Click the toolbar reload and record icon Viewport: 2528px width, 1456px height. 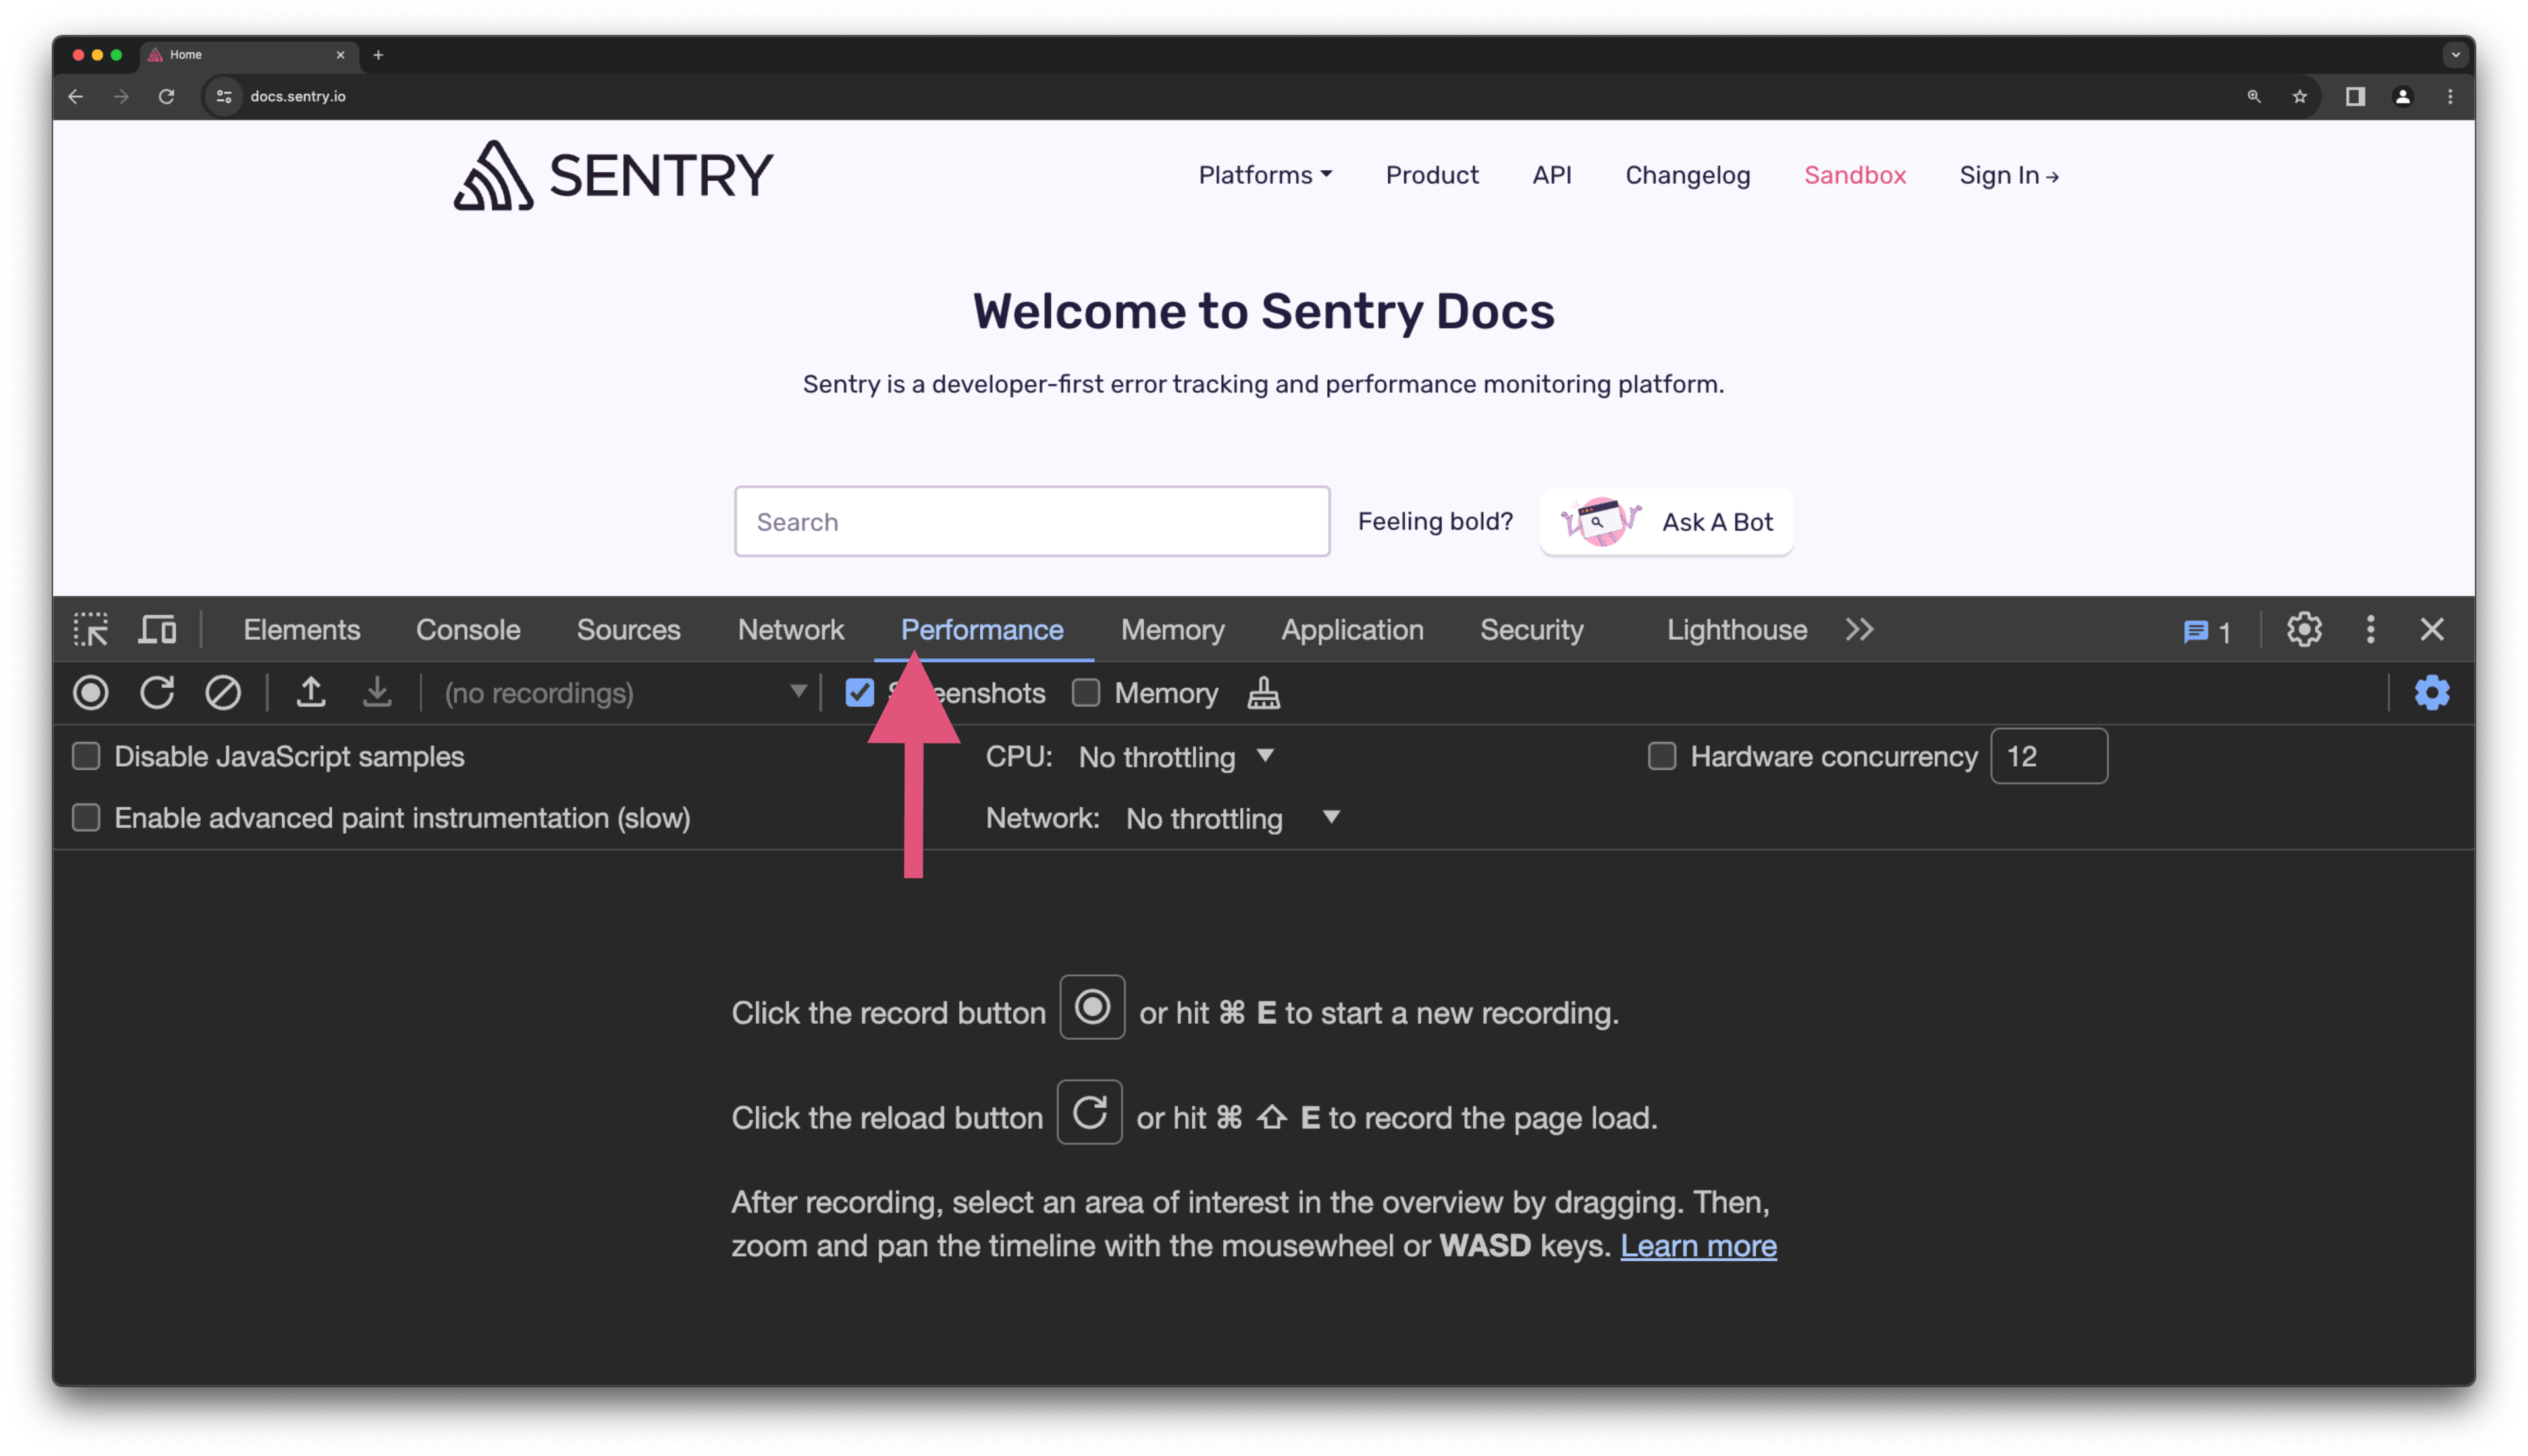click(157, 693)
